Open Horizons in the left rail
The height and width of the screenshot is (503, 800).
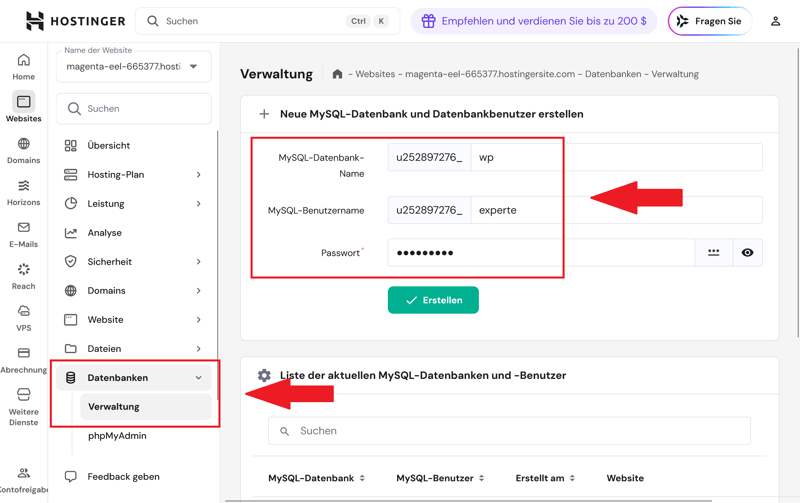point(23,192)
